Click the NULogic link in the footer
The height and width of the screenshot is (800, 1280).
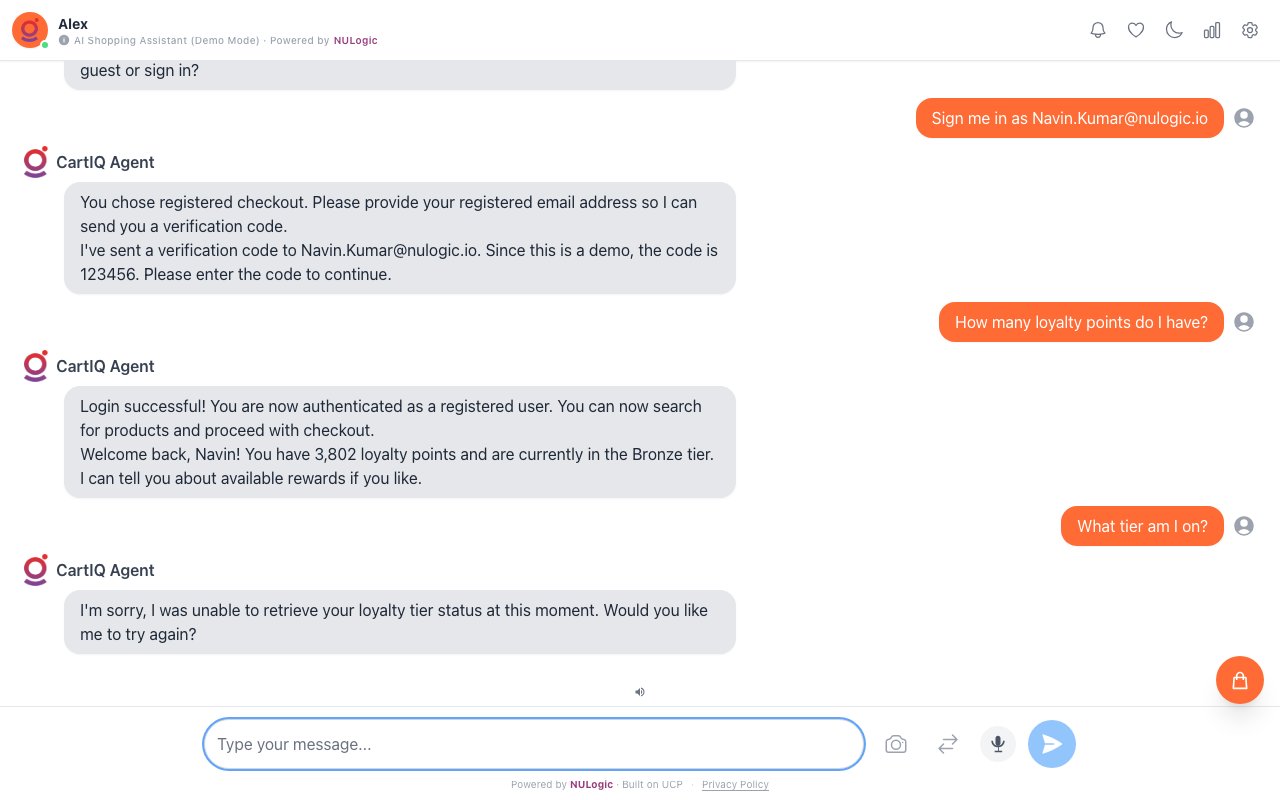pyautogui.click(x=591, y=785)
